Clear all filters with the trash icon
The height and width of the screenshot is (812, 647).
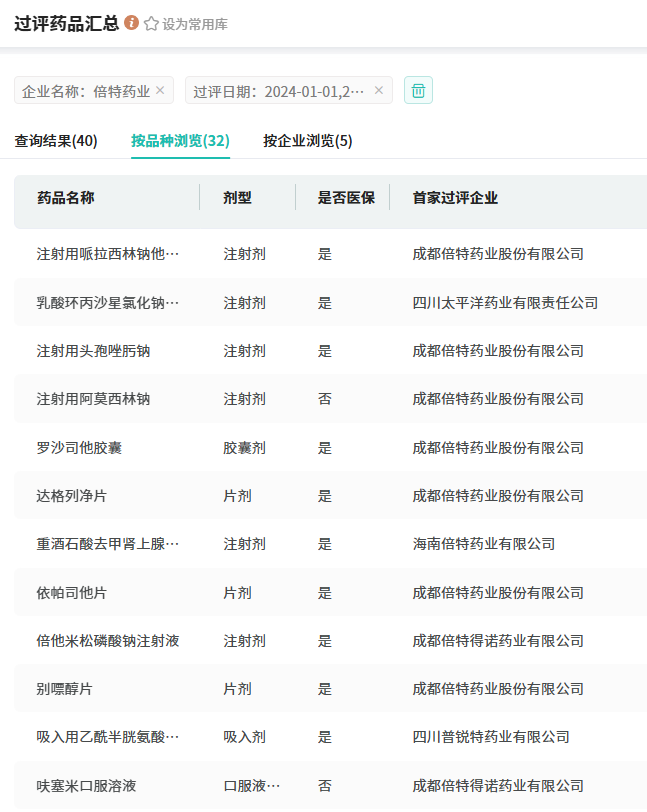click(x=418, y=90)
